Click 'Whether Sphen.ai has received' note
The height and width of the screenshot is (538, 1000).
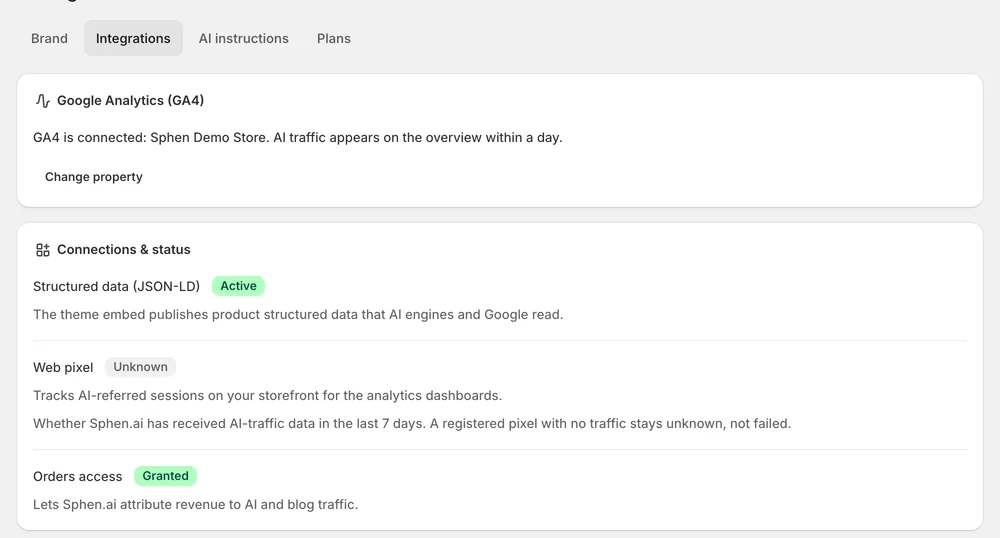(x=412, y=424)
